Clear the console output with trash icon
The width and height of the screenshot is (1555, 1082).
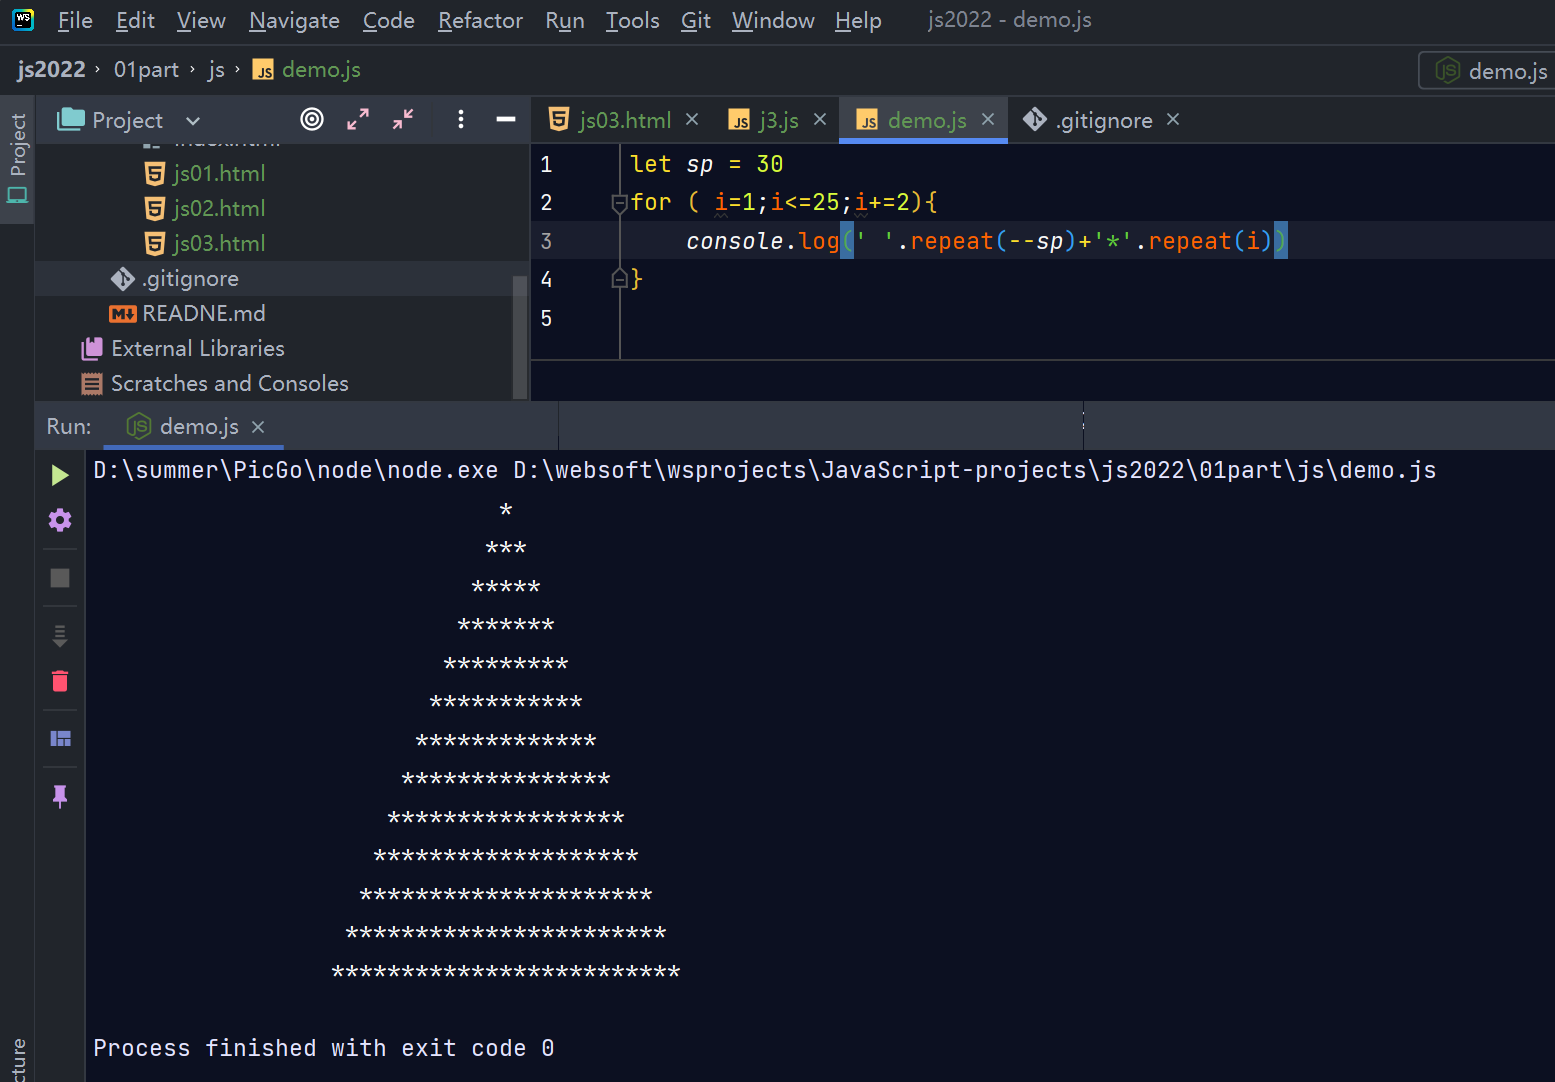coord(60,681)
